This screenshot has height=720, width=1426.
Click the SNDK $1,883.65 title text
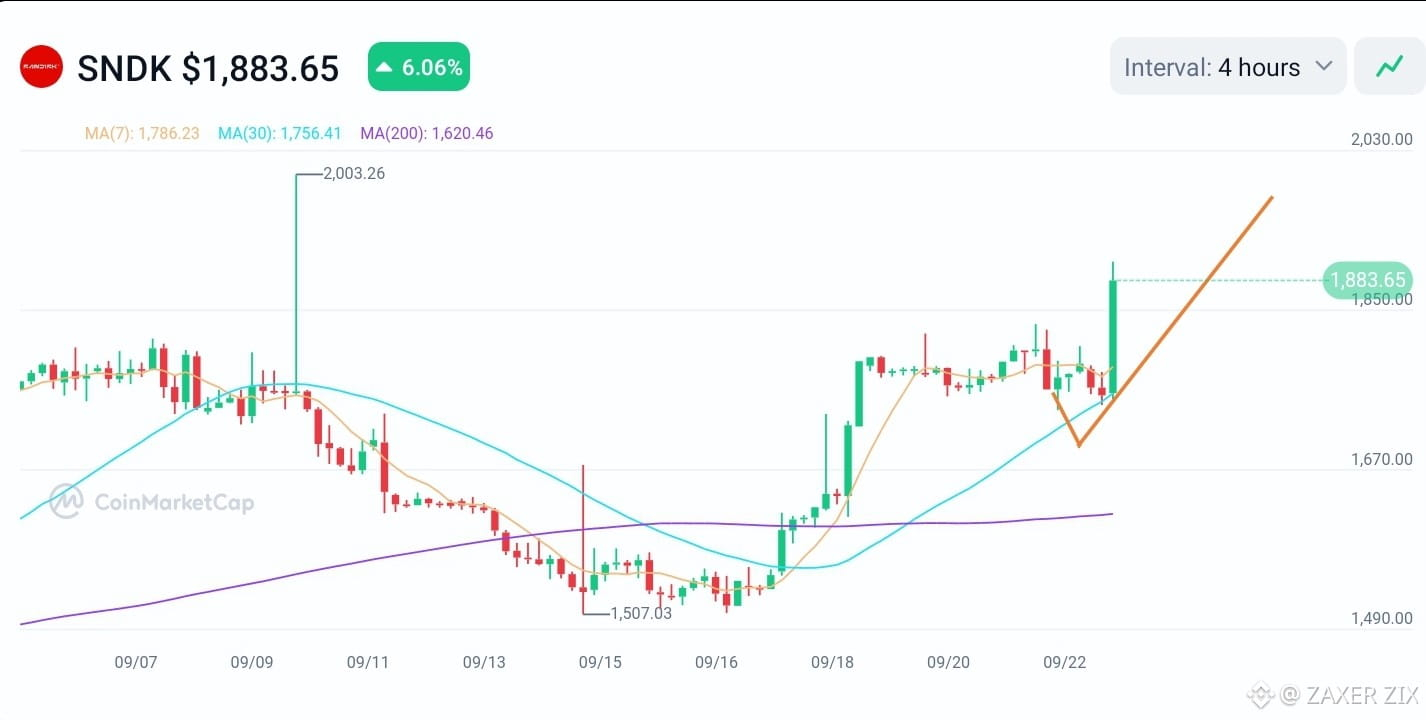click(x=208, y=68)
